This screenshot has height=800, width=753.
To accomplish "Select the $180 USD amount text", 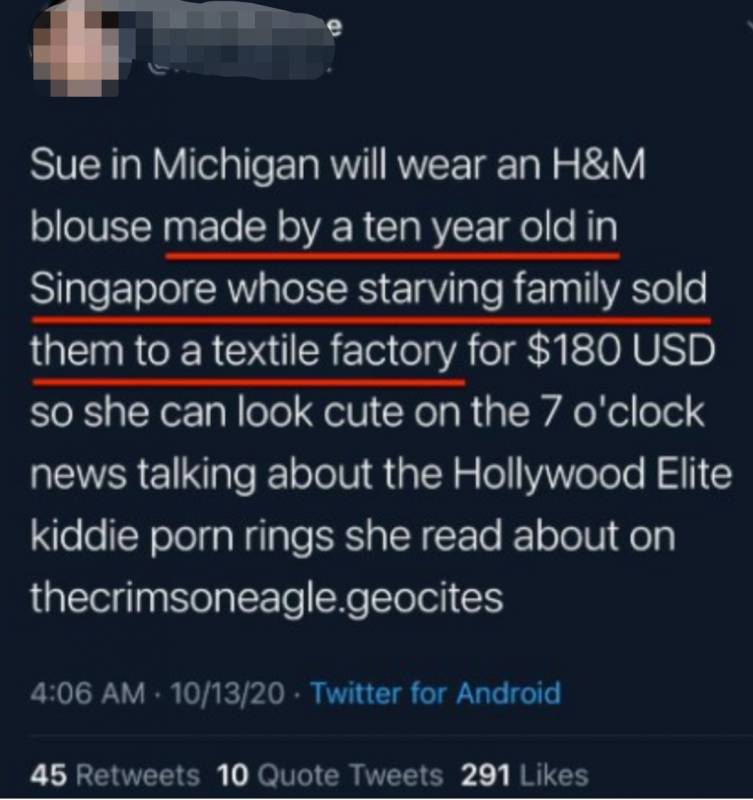I will point(620,351).
